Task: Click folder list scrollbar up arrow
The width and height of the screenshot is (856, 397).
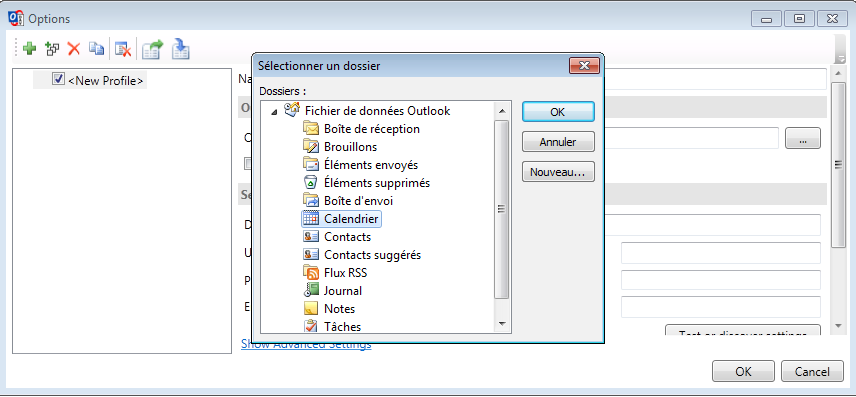Action: tap(502, 111)
